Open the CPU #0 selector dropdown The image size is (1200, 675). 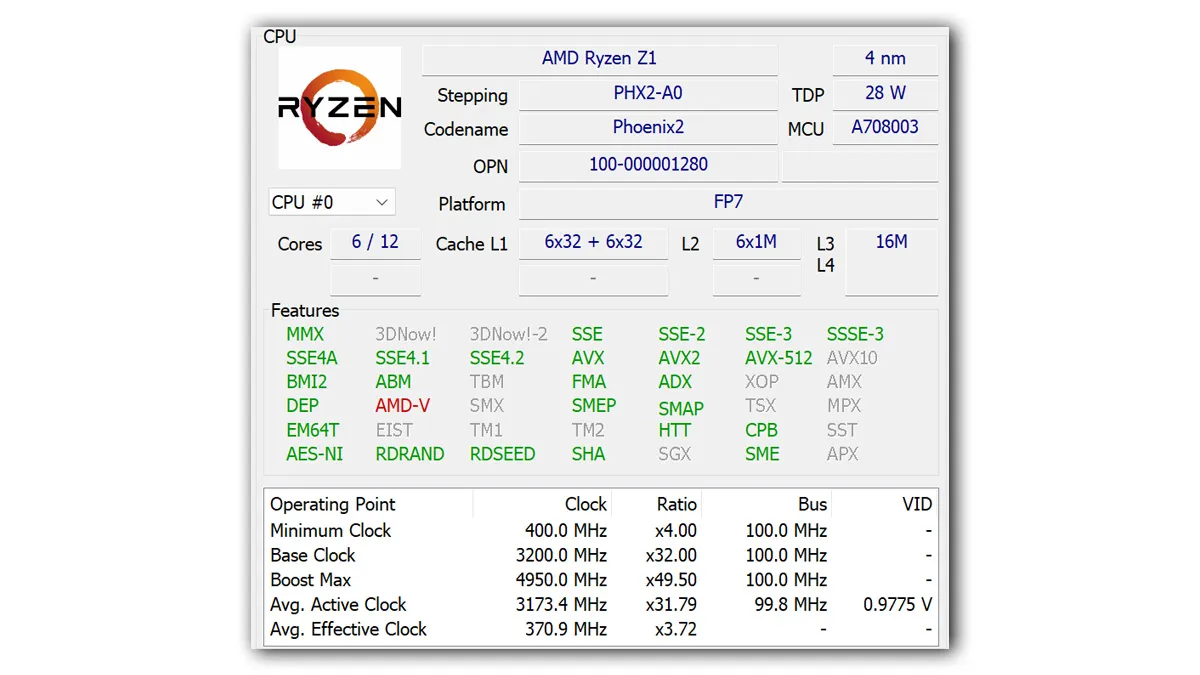coord(332,202)
